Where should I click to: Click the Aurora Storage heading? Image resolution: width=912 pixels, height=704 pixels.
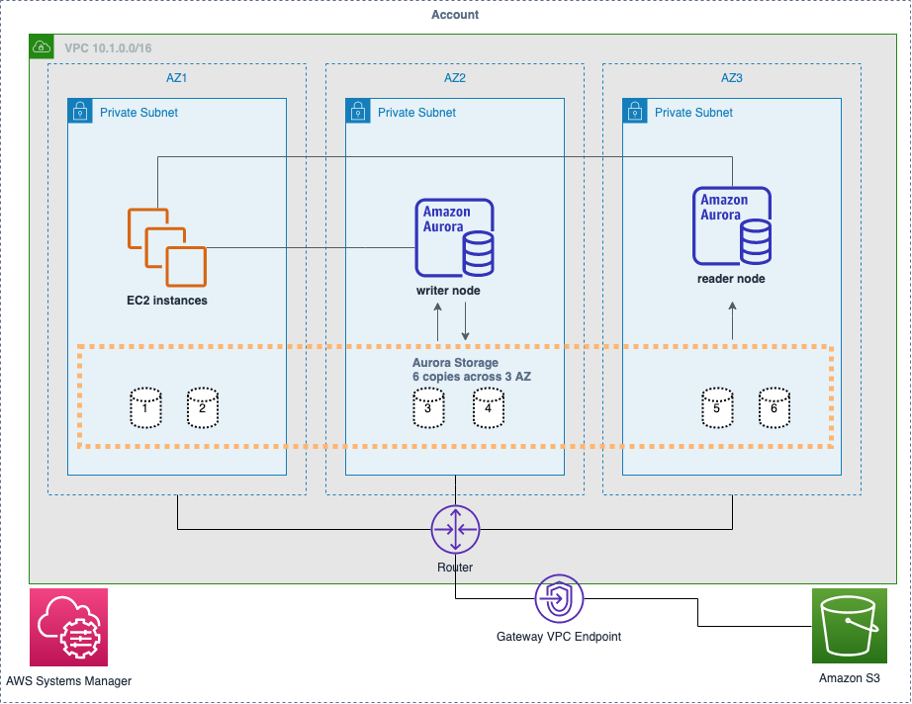point(455,362)
